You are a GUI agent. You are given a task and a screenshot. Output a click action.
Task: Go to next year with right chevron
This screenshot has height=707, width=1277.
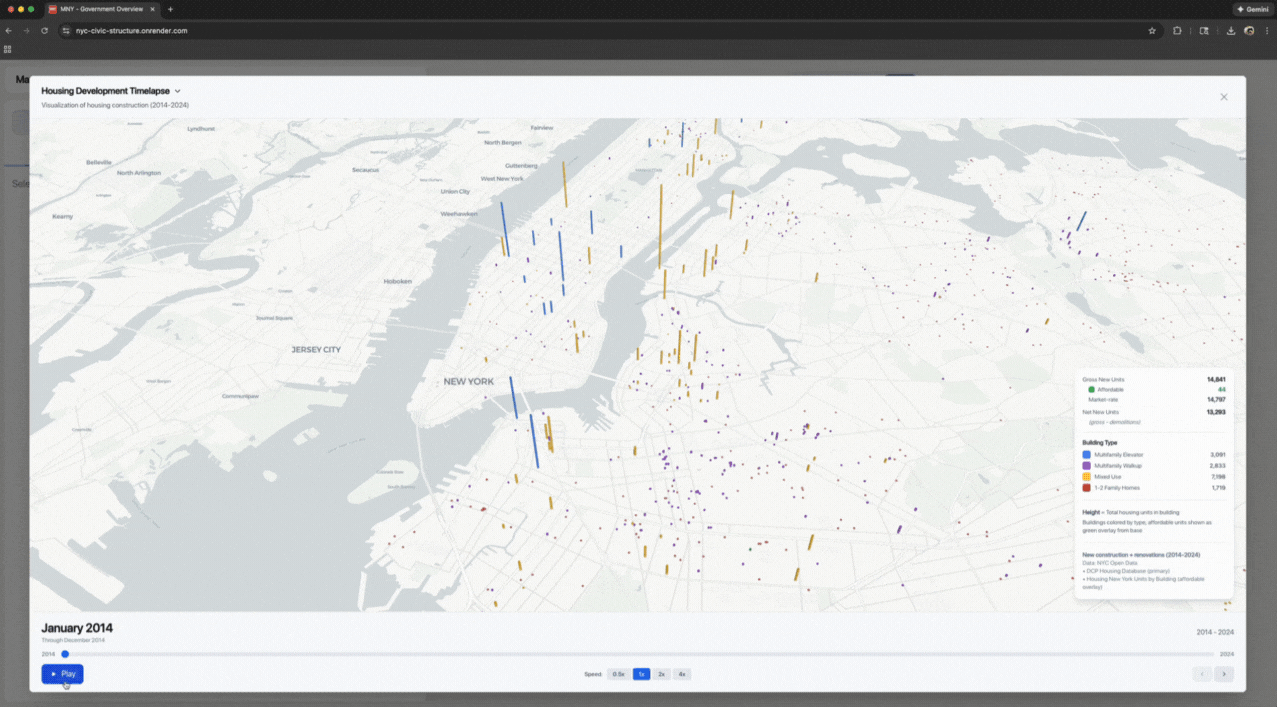[1224, 674]
